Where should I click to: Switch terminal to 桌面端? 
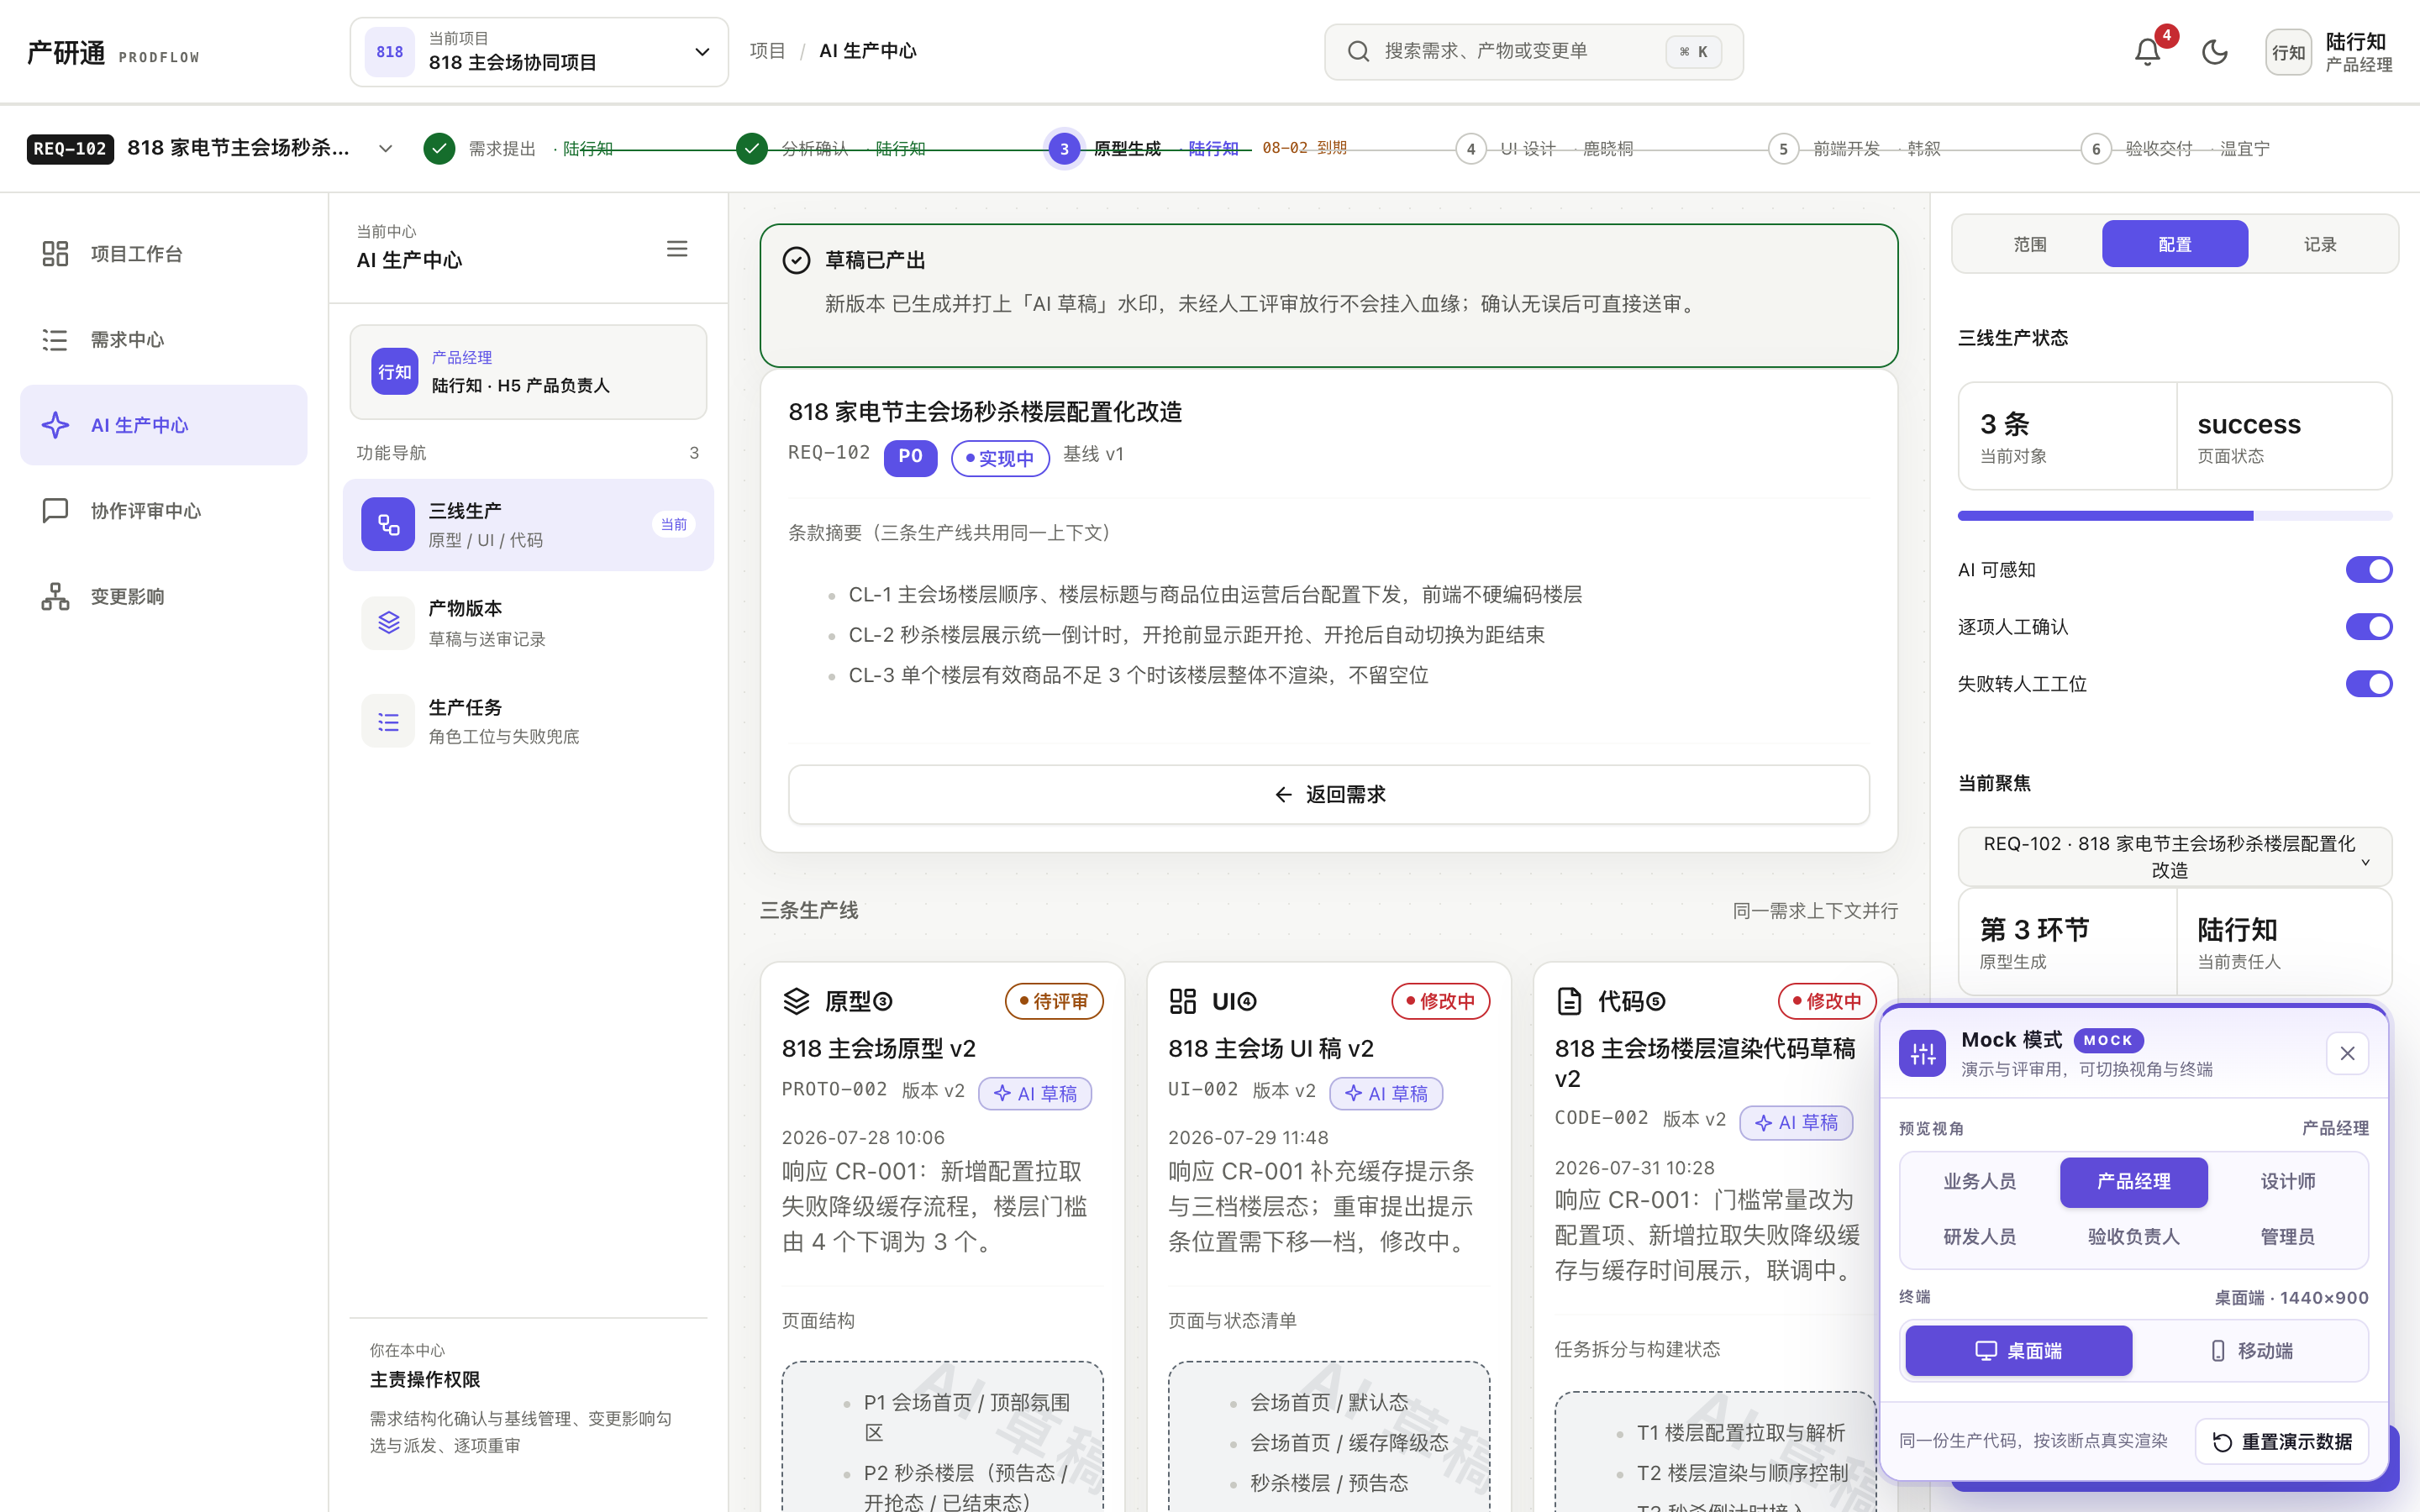(x=2018, y=1350)
